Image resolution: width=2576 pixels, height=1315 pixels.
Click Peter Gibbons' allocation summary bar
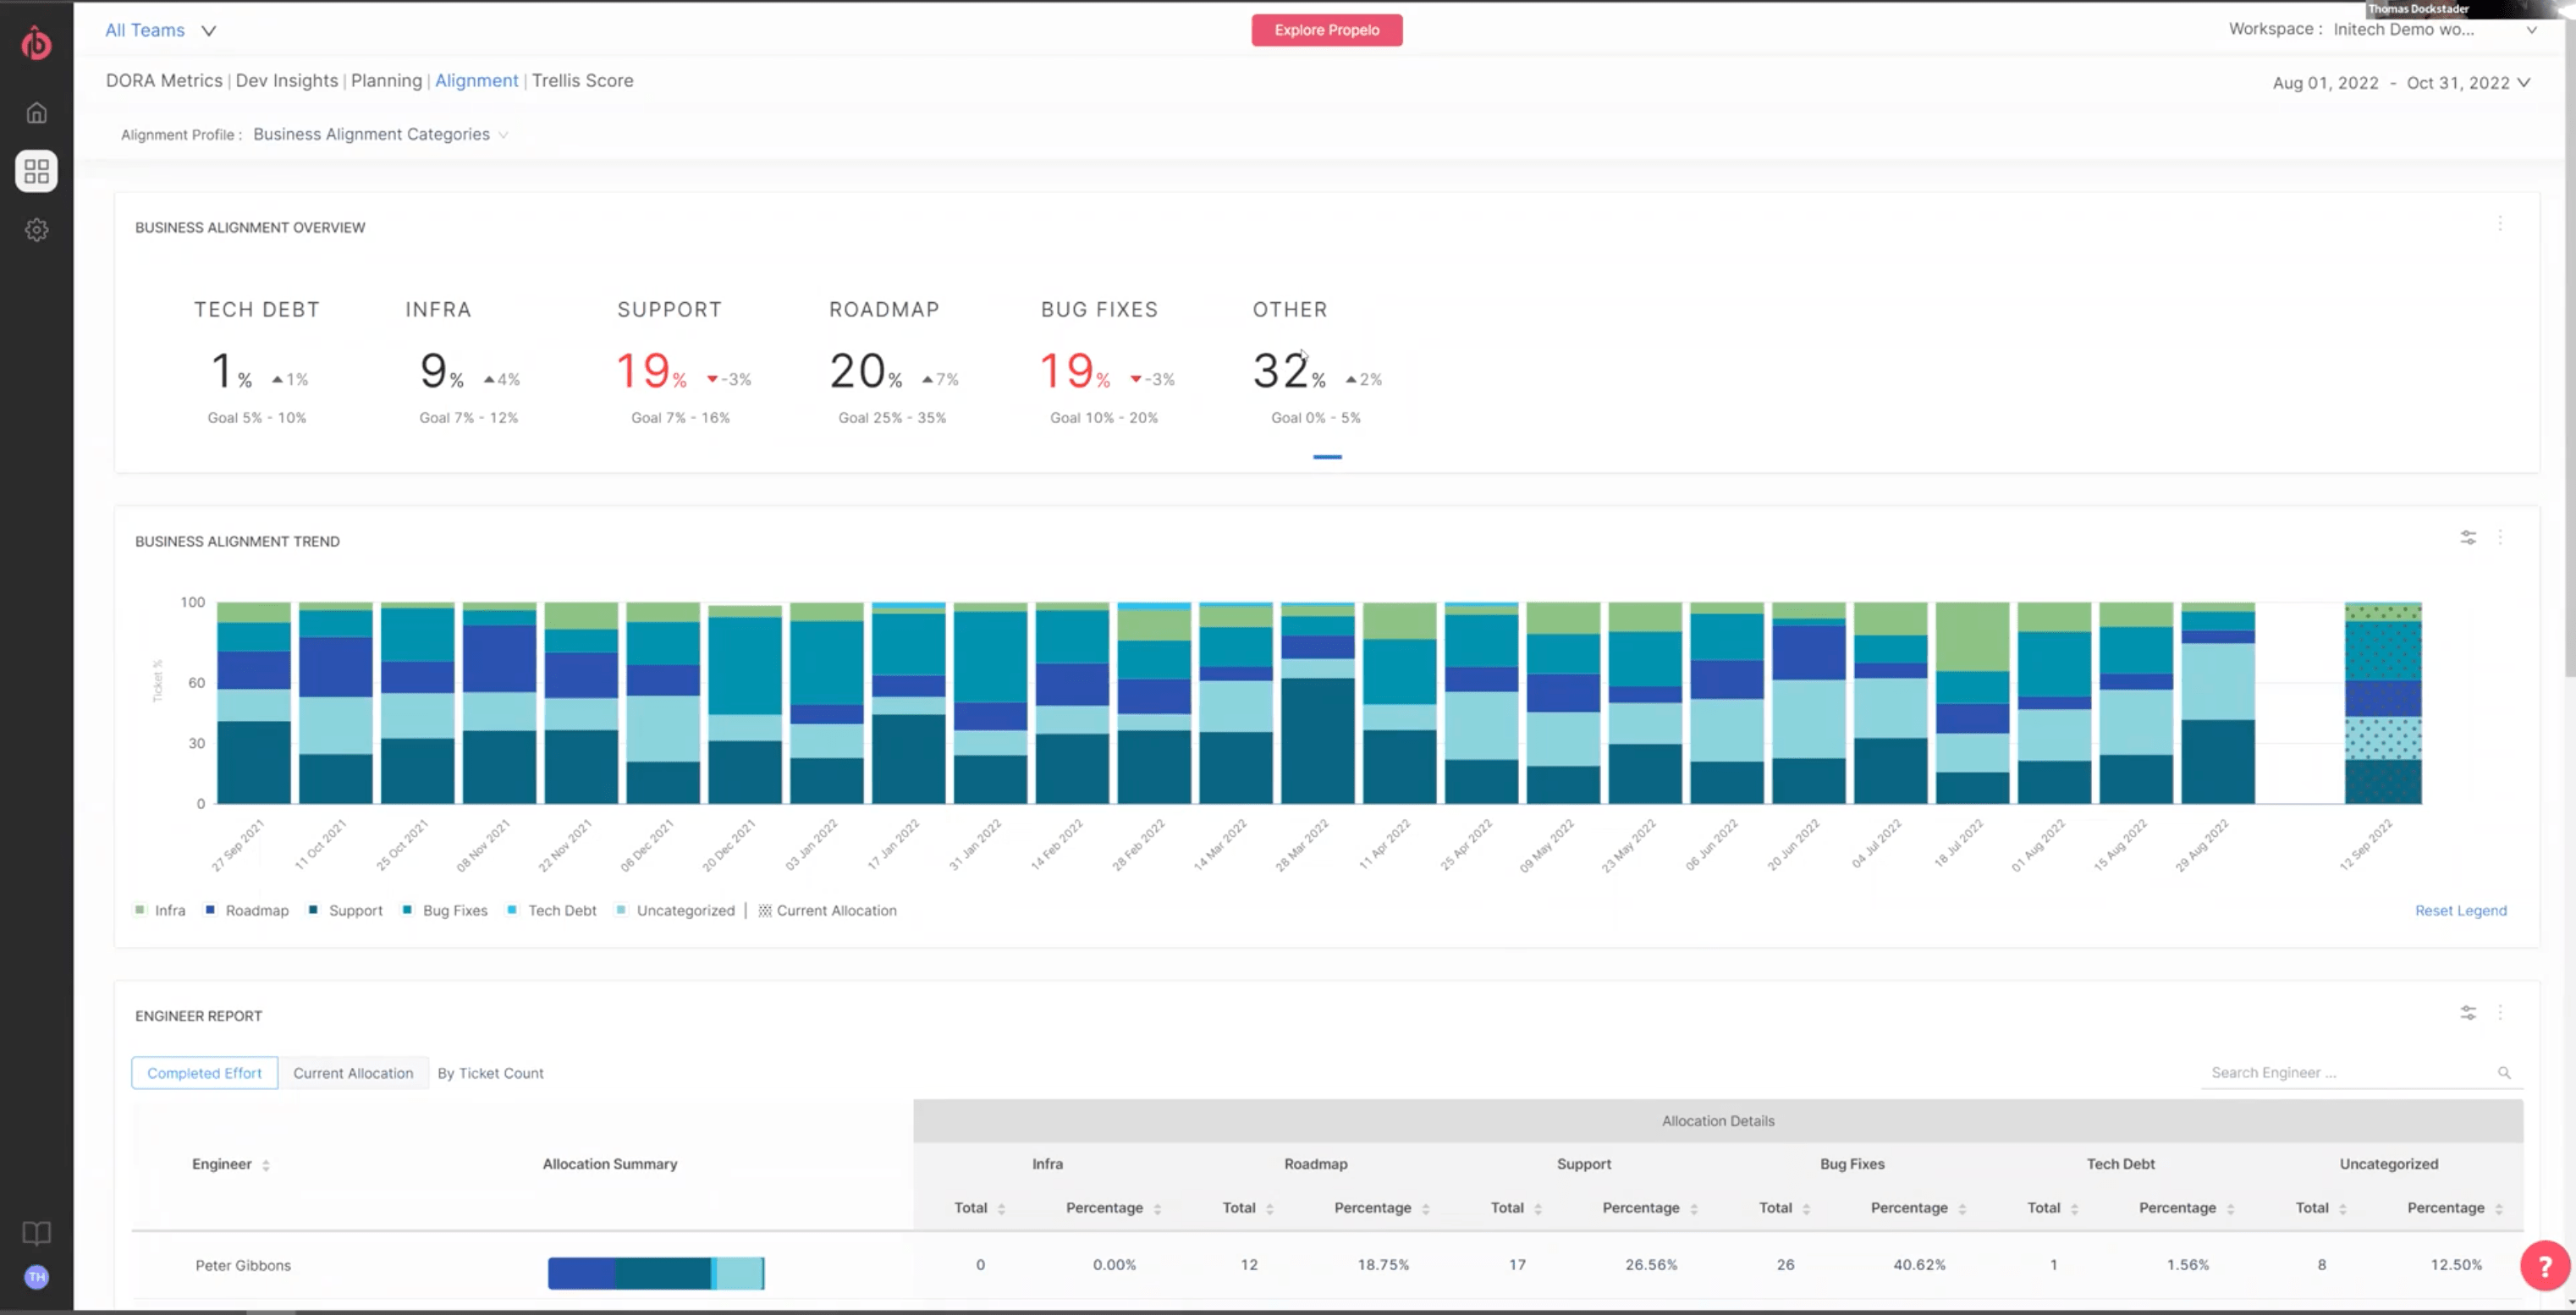[656, 1272]
